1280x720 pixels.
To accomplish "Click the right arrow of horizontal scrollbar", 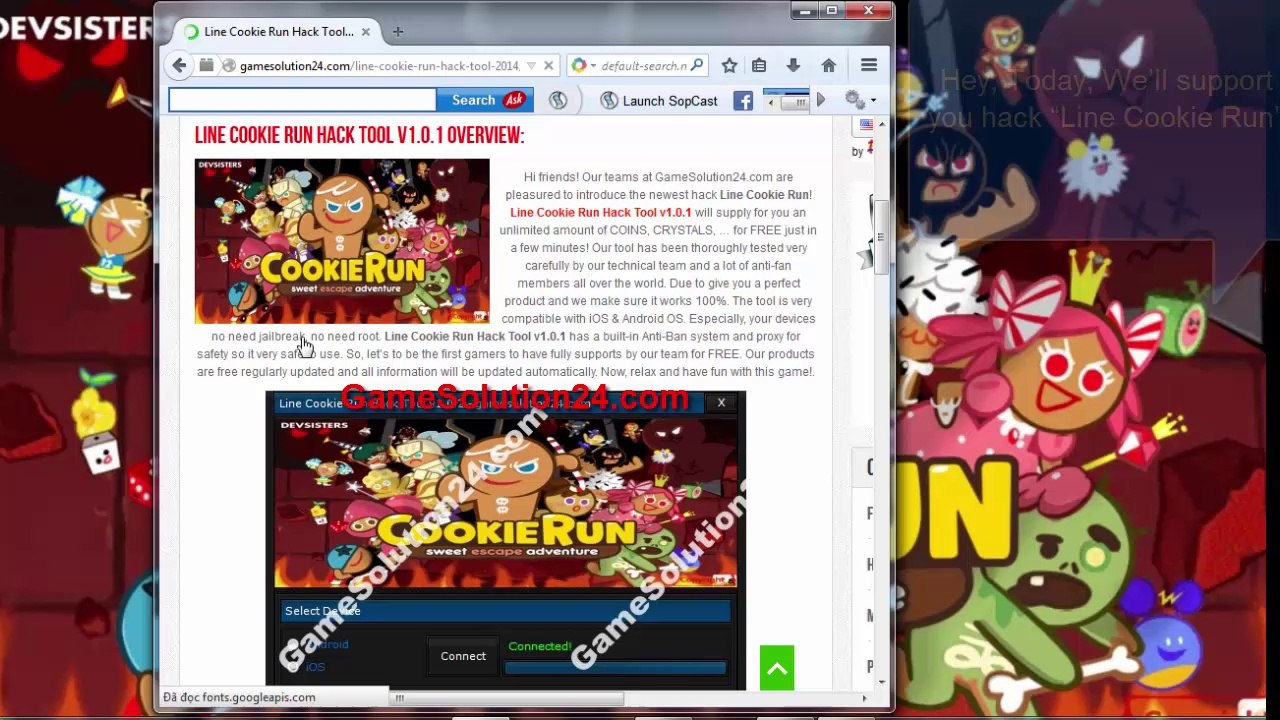I will (865, 698).
